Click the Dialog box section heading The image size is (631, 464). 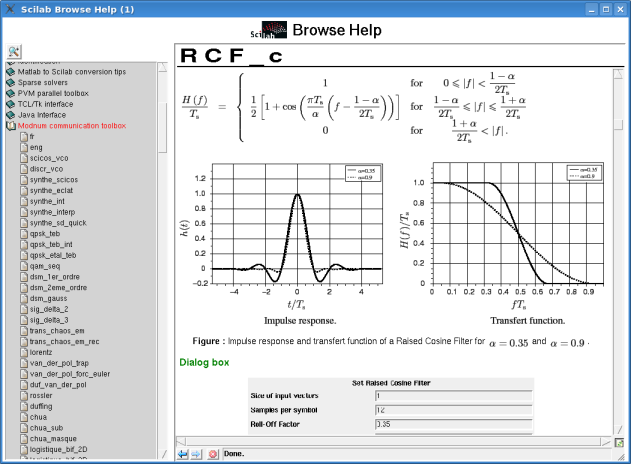(x=204, y=363)
